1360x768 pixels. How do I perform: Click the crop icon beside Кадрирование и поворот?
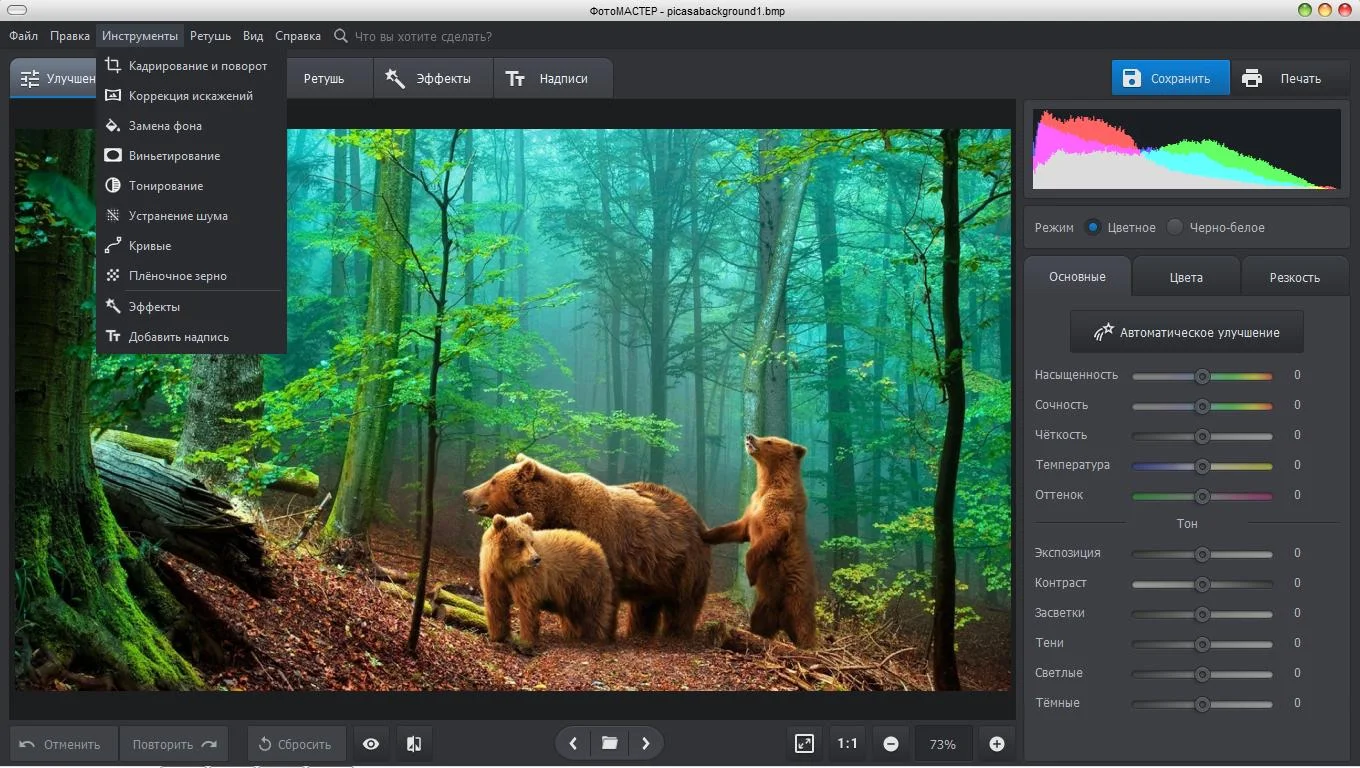(x=113, y=66)
